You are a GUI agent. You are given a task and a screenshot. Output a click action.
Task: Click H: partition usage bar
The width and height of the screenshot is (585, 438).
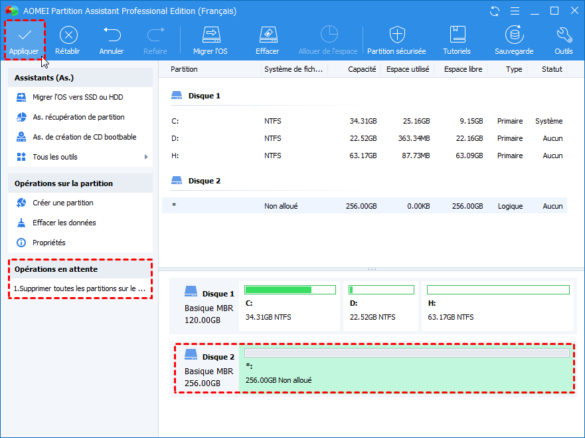tap(498, 290)
